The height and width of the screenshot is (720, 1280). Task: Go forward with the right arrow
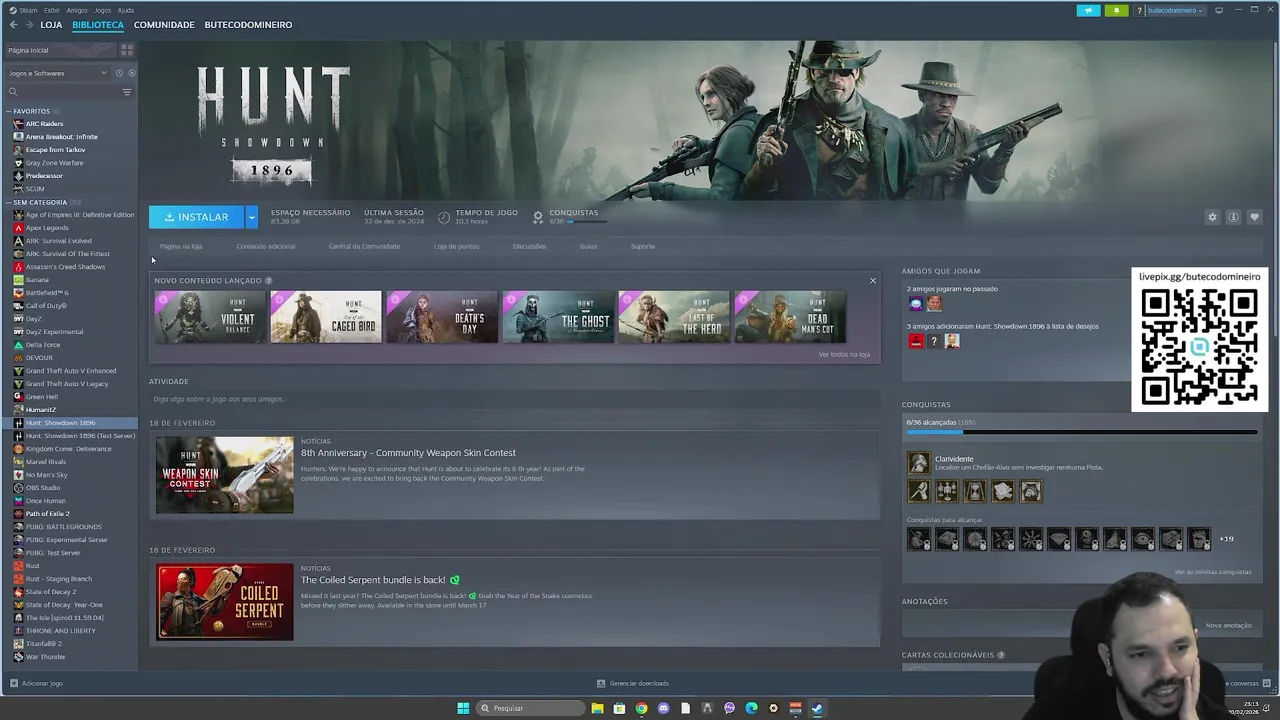[x=29, y=25]
